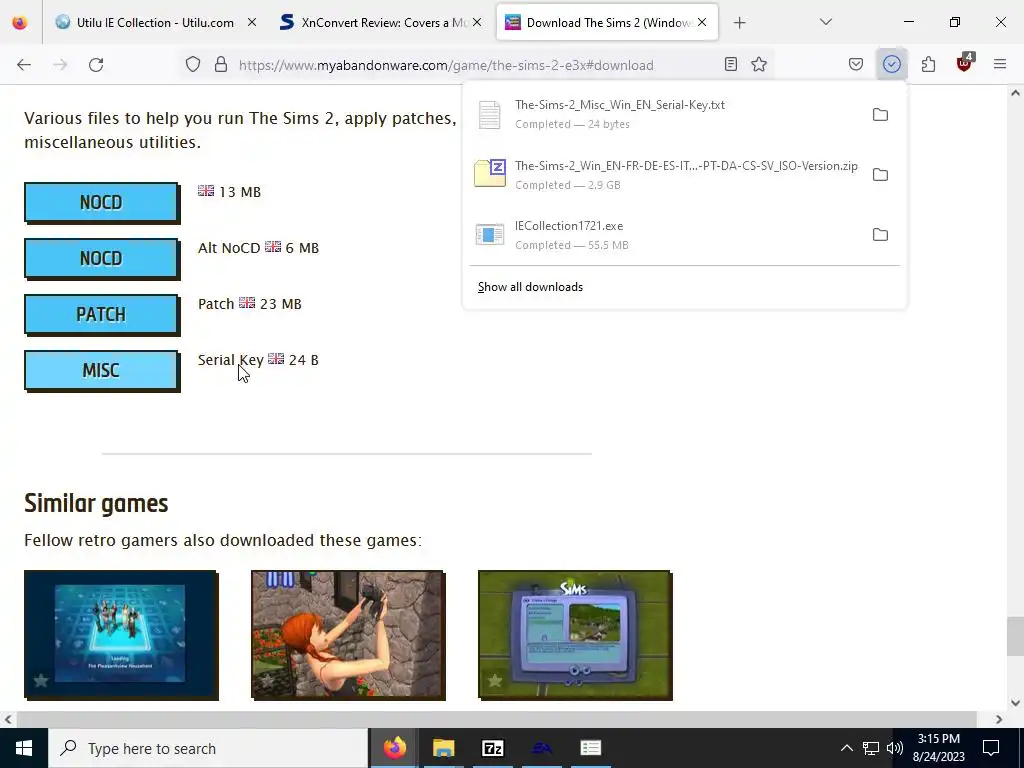Click the page scroll down arrow
The height and width of the screenshot is (768, 1024).
(1015, 703)
